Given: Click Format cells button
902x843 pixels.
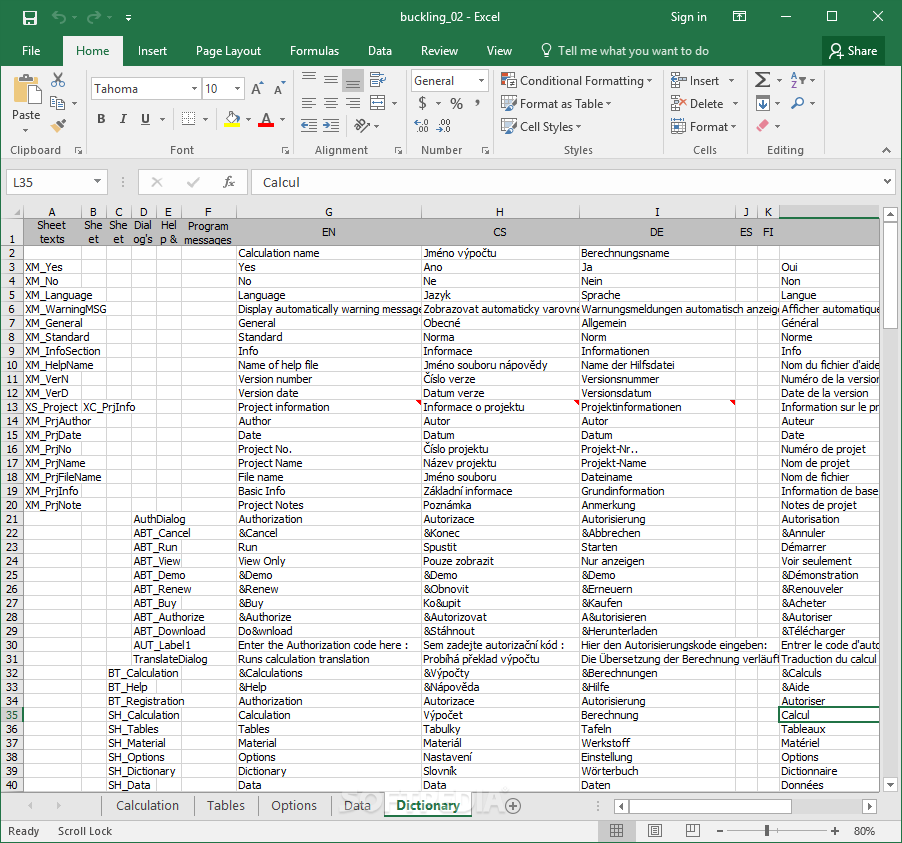Looking at the screenshot, I should coord(704,127).
